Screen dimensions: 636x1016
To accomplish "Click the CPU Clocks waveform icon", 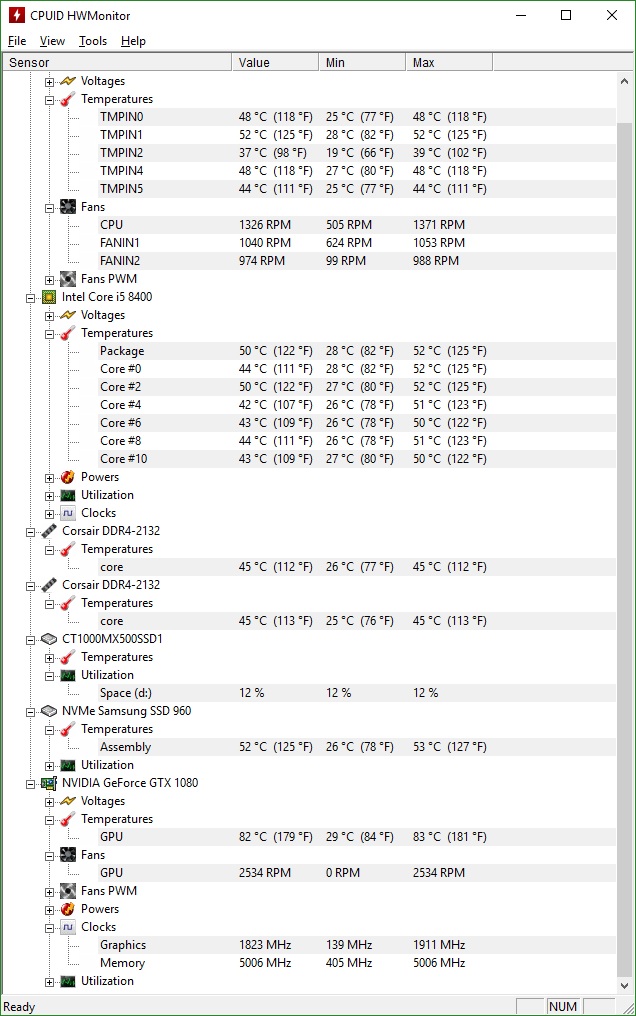I will coord(68,513).
